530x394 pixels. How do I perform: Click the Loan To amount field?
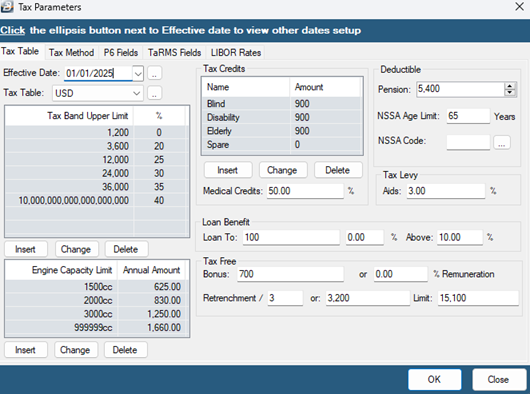[291, 237]
